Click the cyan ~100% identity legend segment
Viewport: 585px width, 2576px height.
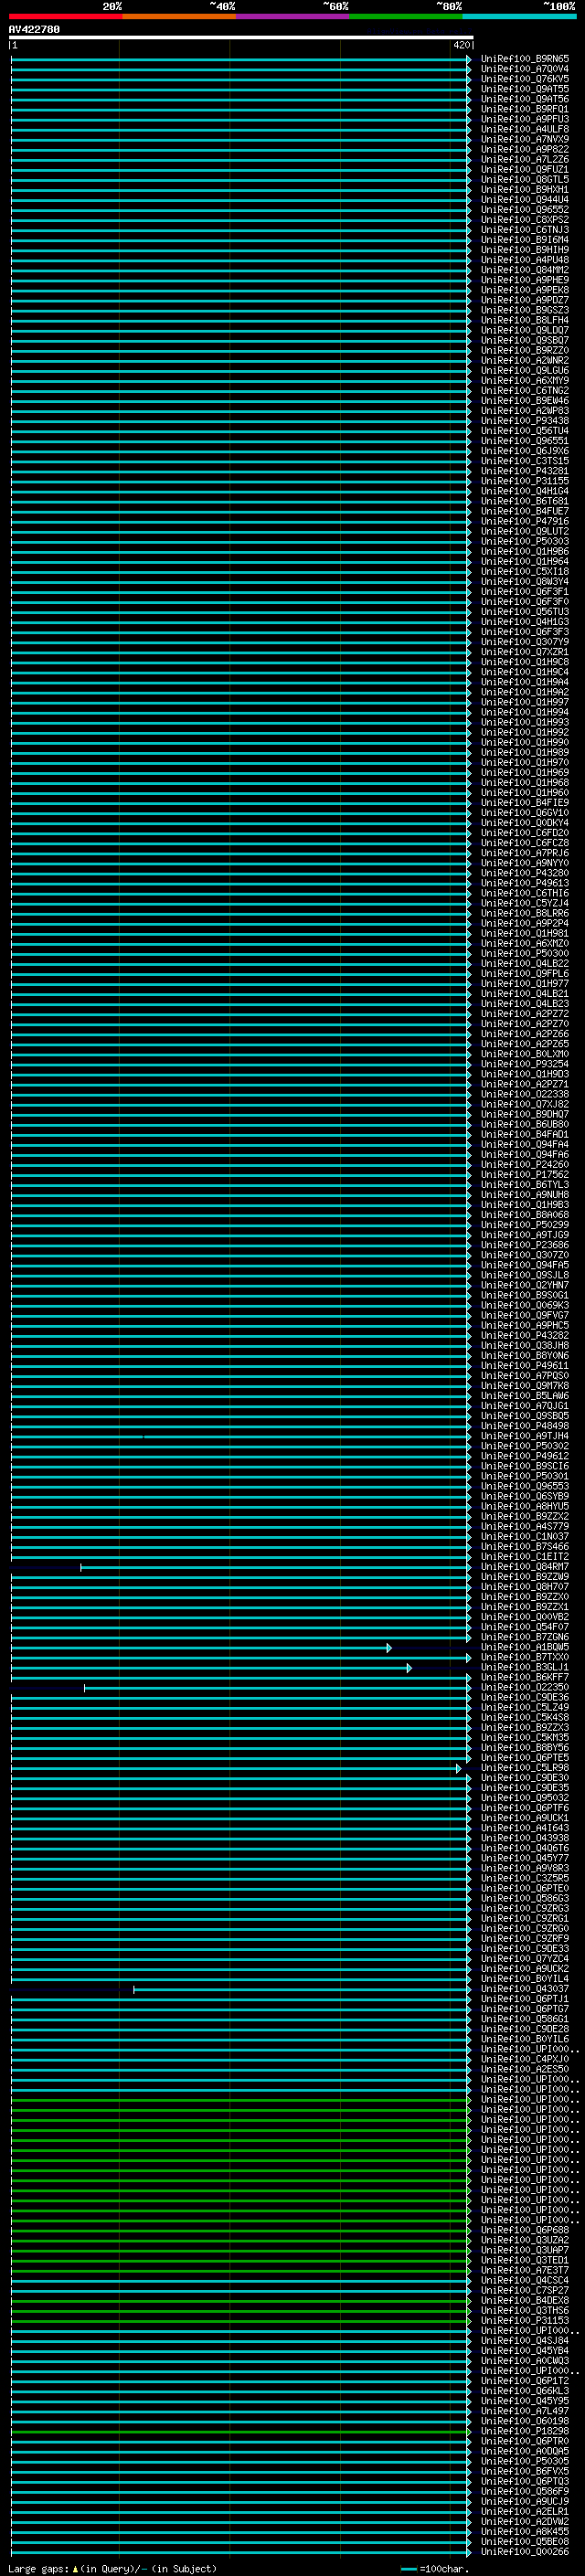tap(519, 16)
